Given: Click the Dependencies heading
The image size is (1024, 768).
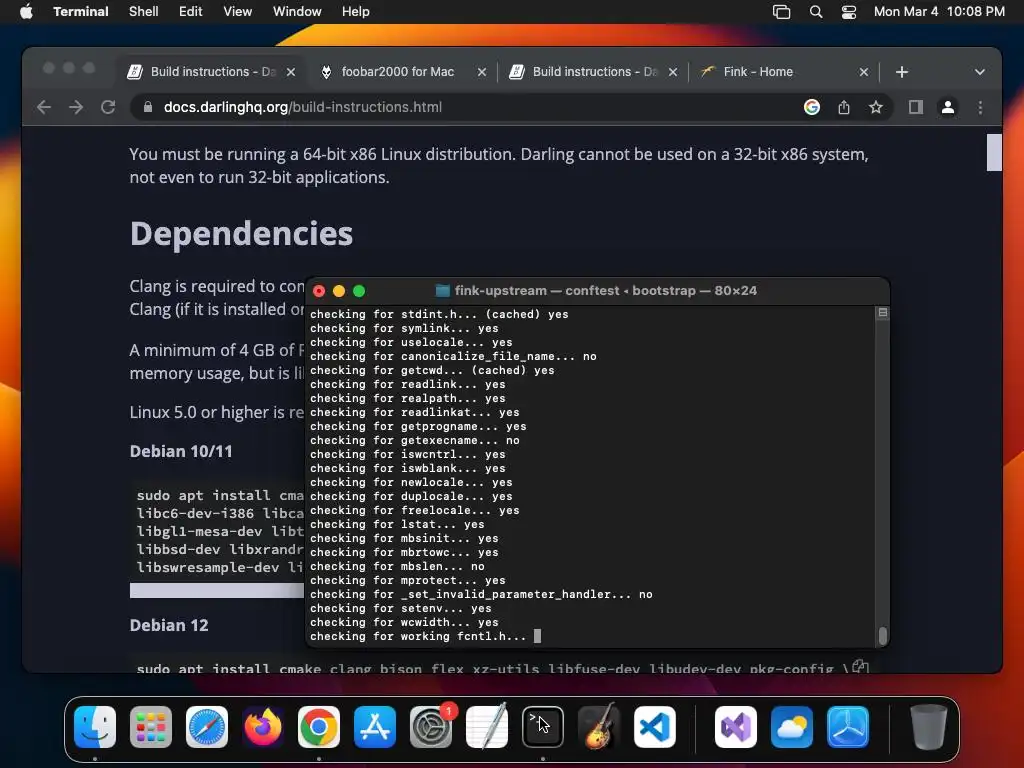Looking at the screenshot, I should coord(242,233).
